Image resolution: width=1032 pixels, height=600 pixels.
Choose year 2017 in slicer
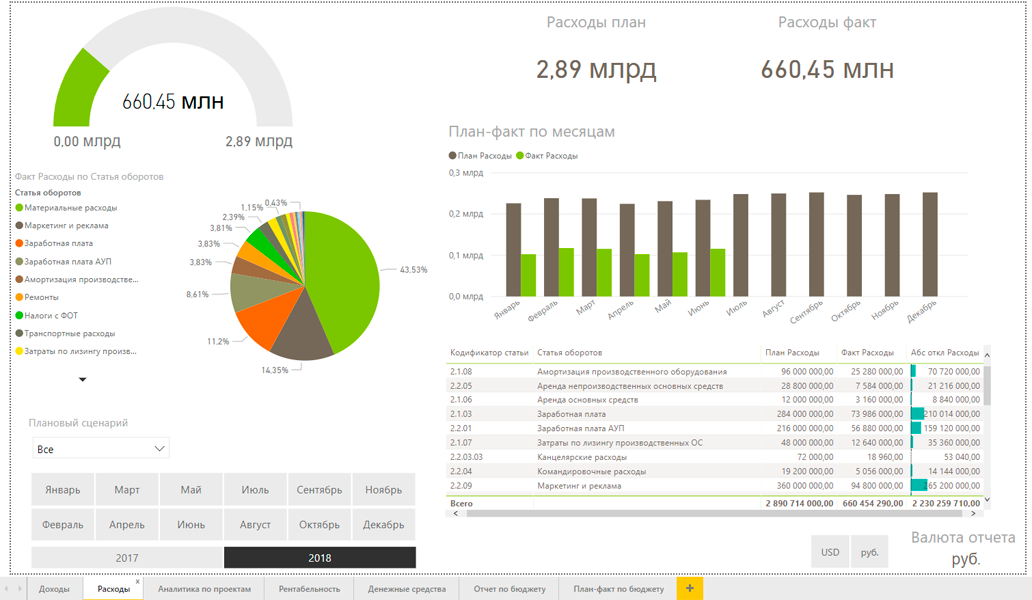127,557
